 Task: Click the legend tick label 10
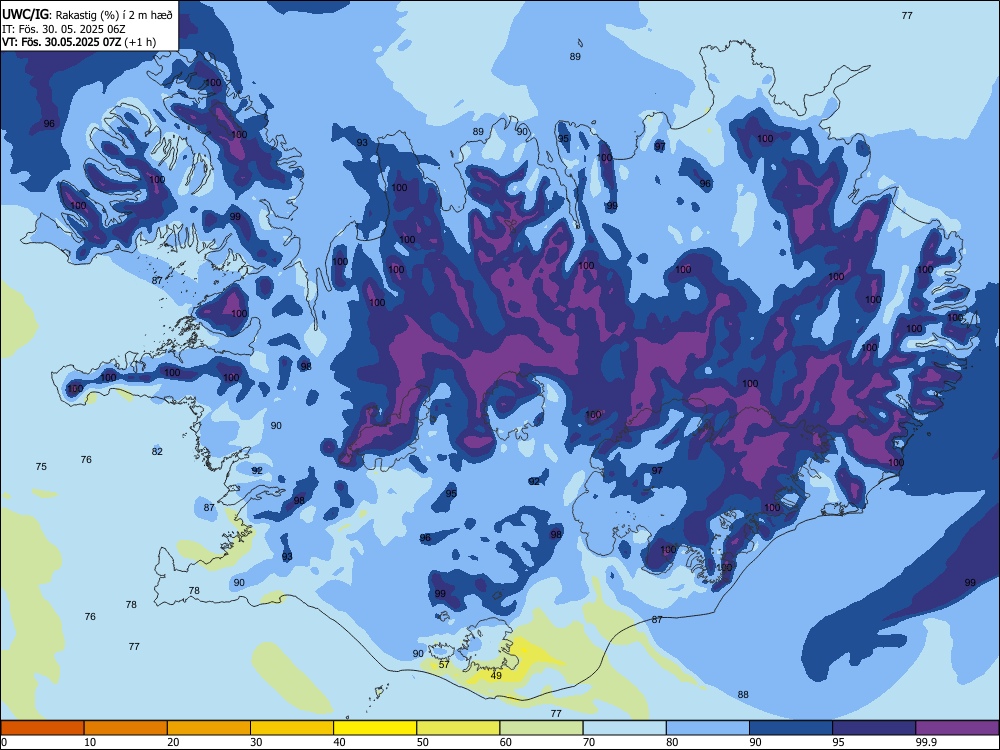91,742
